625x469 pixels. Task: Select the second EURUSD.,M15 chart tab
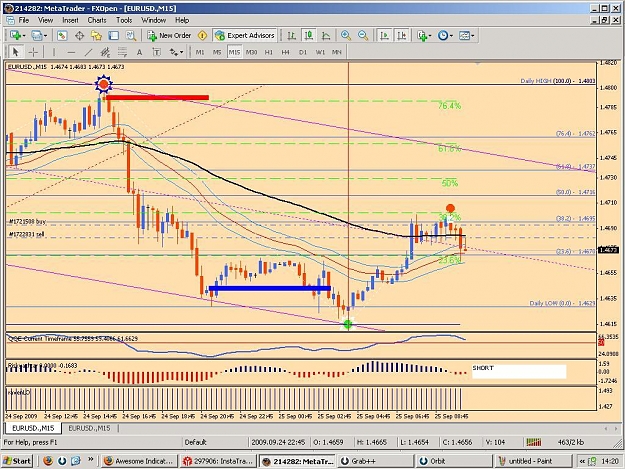pos(89,428)
